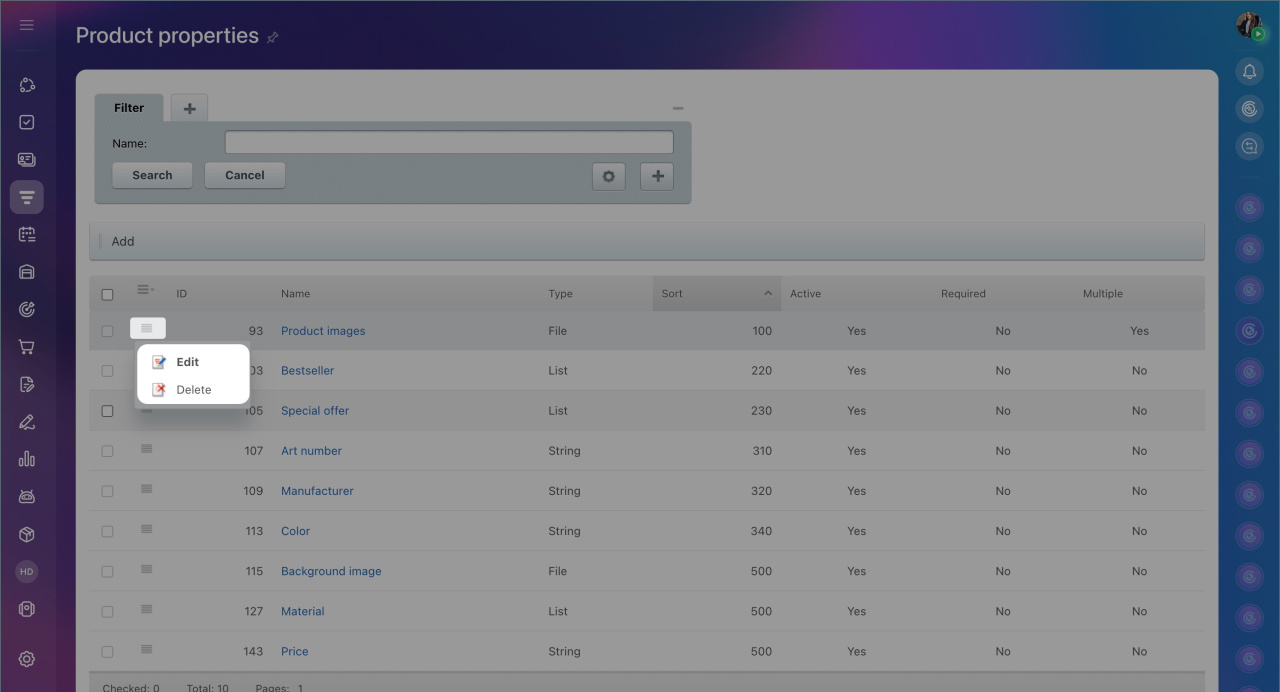The height and width of the screenshot is (692, 1280).
Task: Click the pin icon beside page title
Action: tap(273, 37)
